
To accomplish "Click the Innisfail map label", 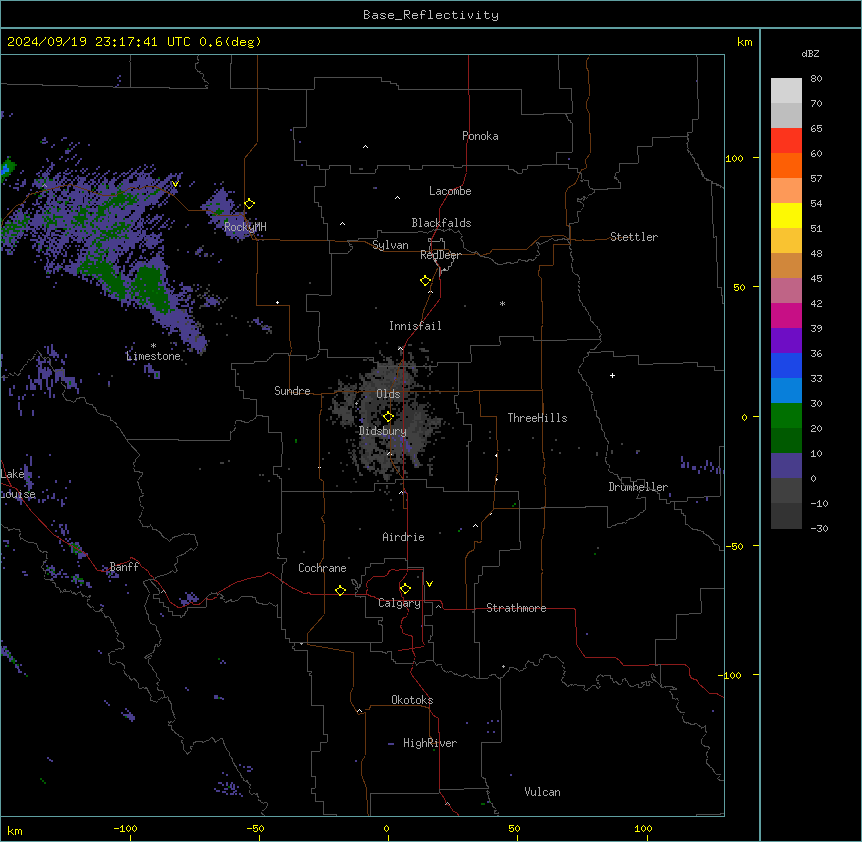I will click(415, 326).
